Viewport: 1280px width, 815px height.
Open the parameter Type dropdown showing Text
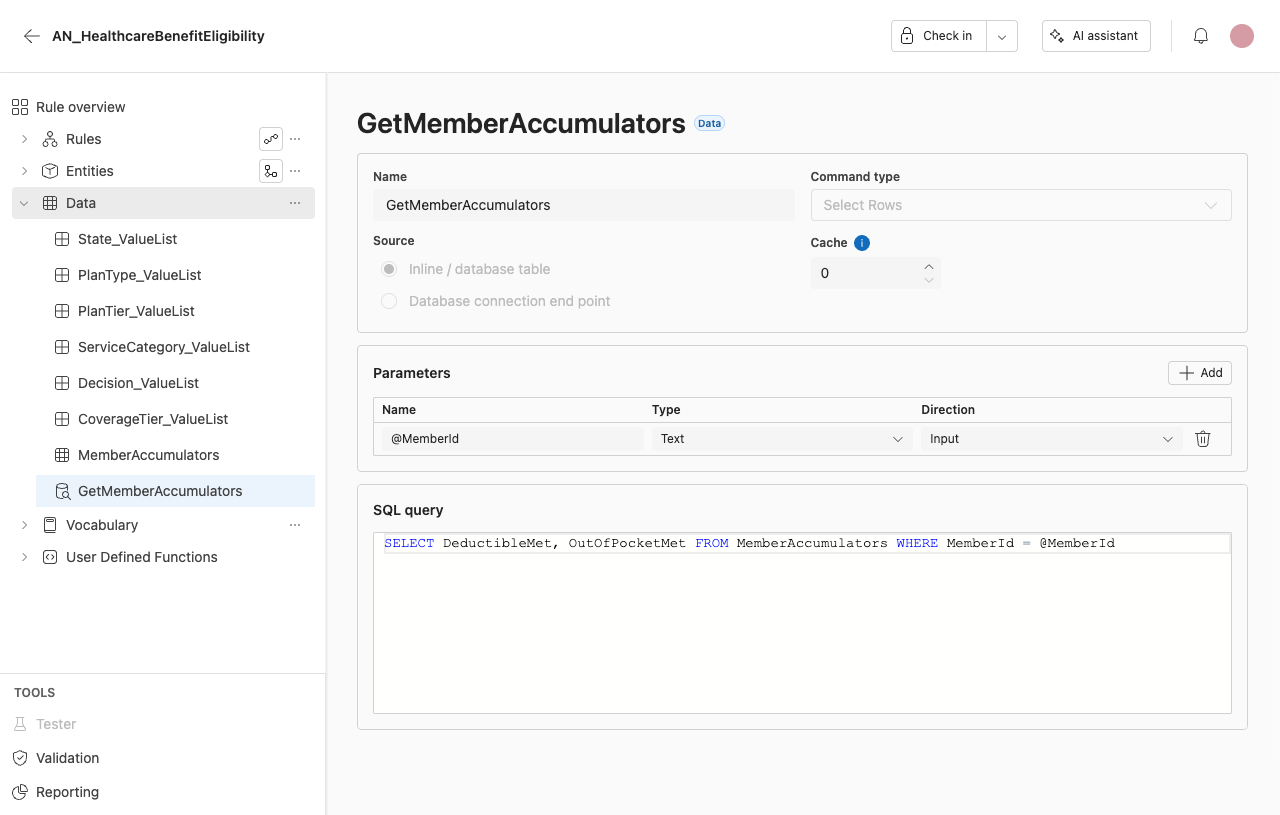[782, 439]
